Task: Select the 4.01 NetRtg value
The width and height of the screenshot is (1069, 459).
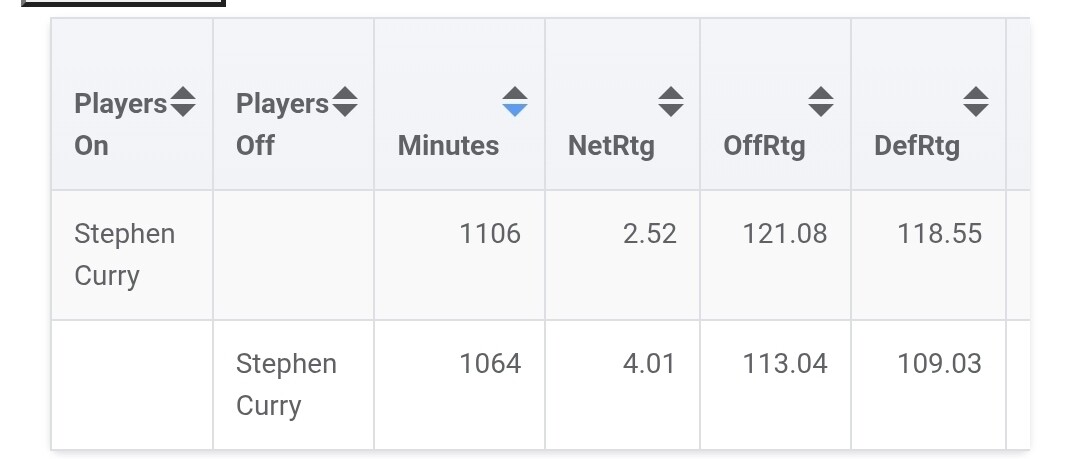Action: click(648, 364)
